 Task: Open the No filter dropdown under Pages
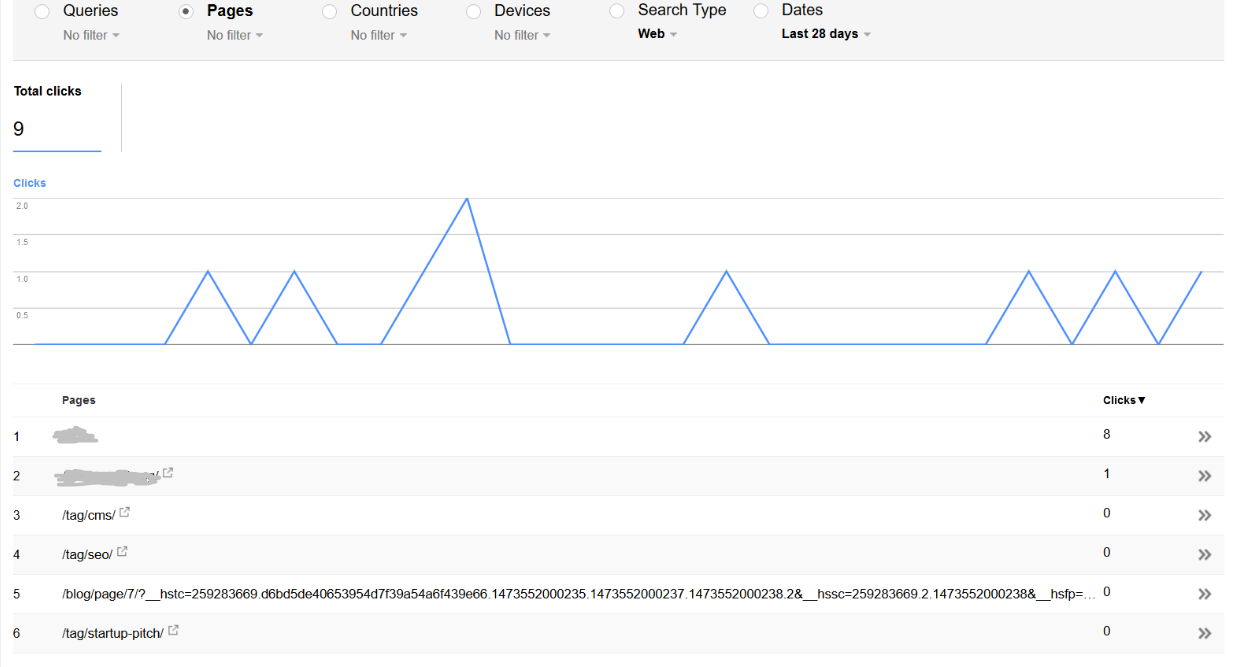click(235, 35)
